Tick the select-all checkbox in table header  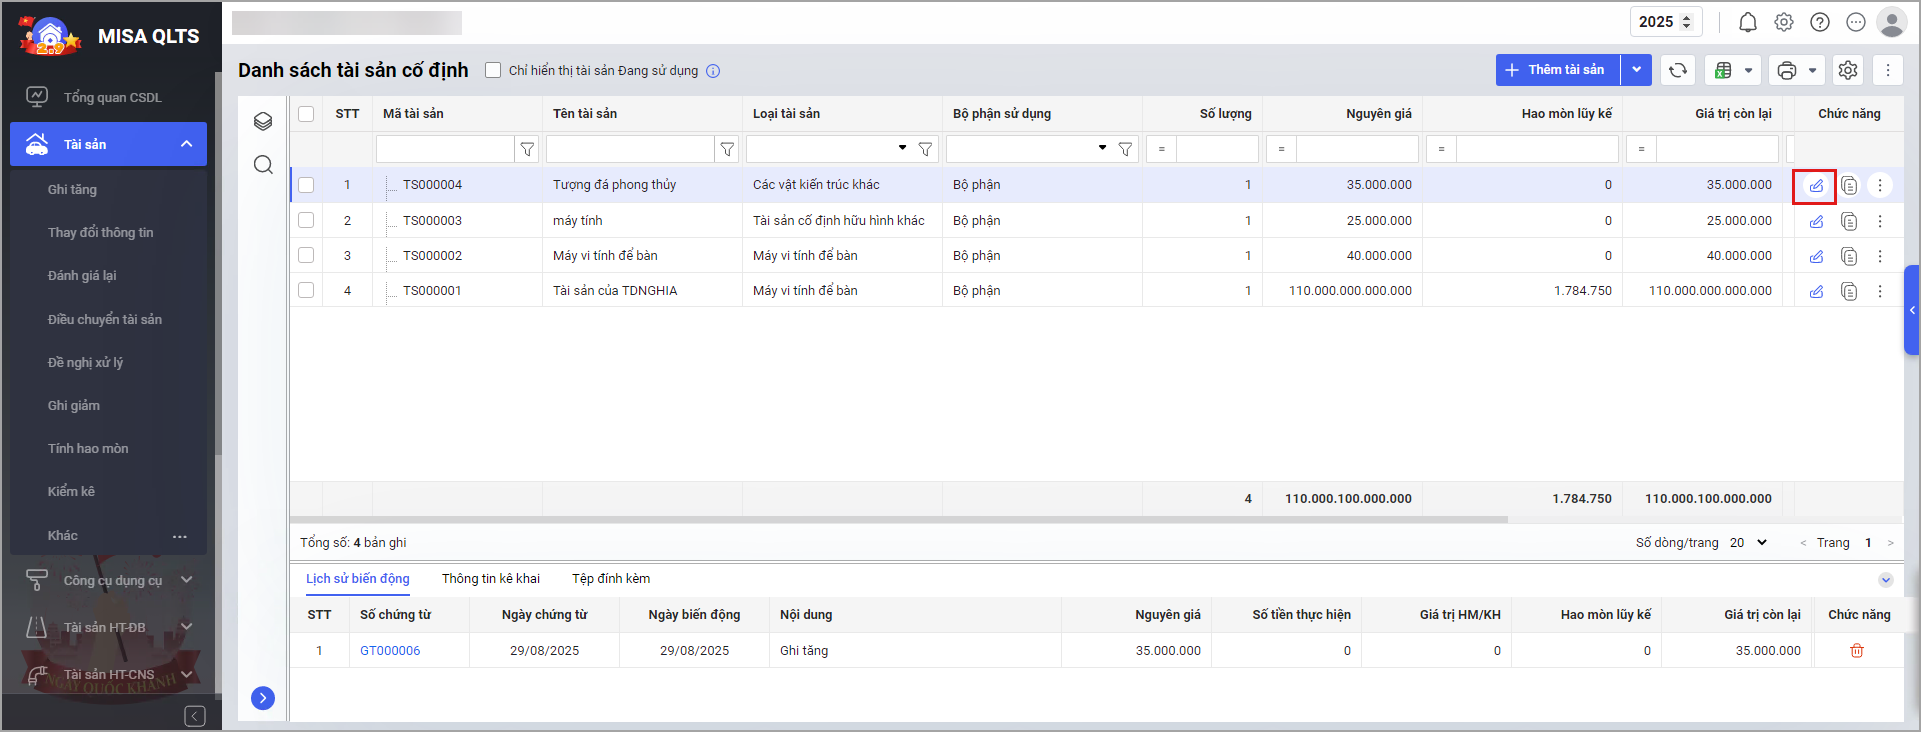click(x=306, y=114)
